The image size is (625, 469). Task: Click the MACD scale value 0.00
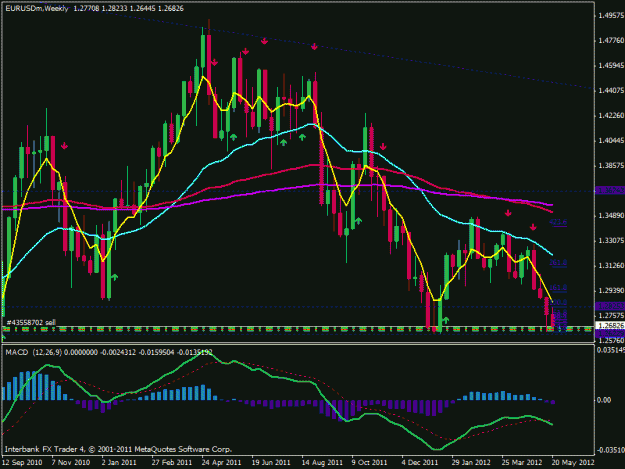604,400
